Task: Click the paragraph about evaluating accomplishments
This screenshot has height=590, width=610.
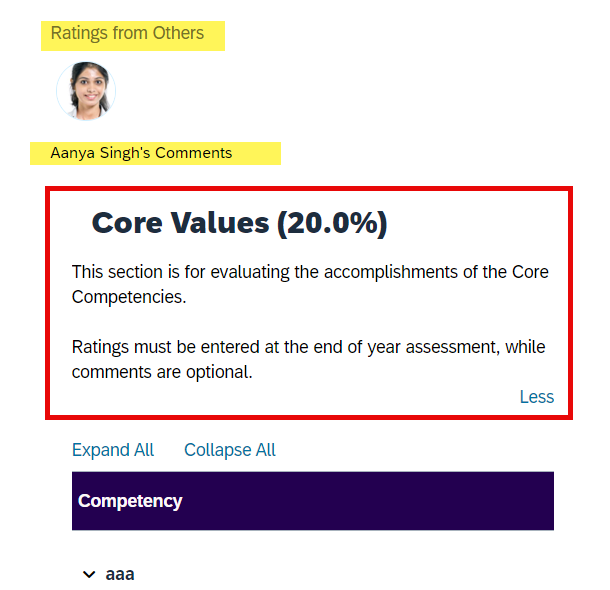Action: point(310,284)
